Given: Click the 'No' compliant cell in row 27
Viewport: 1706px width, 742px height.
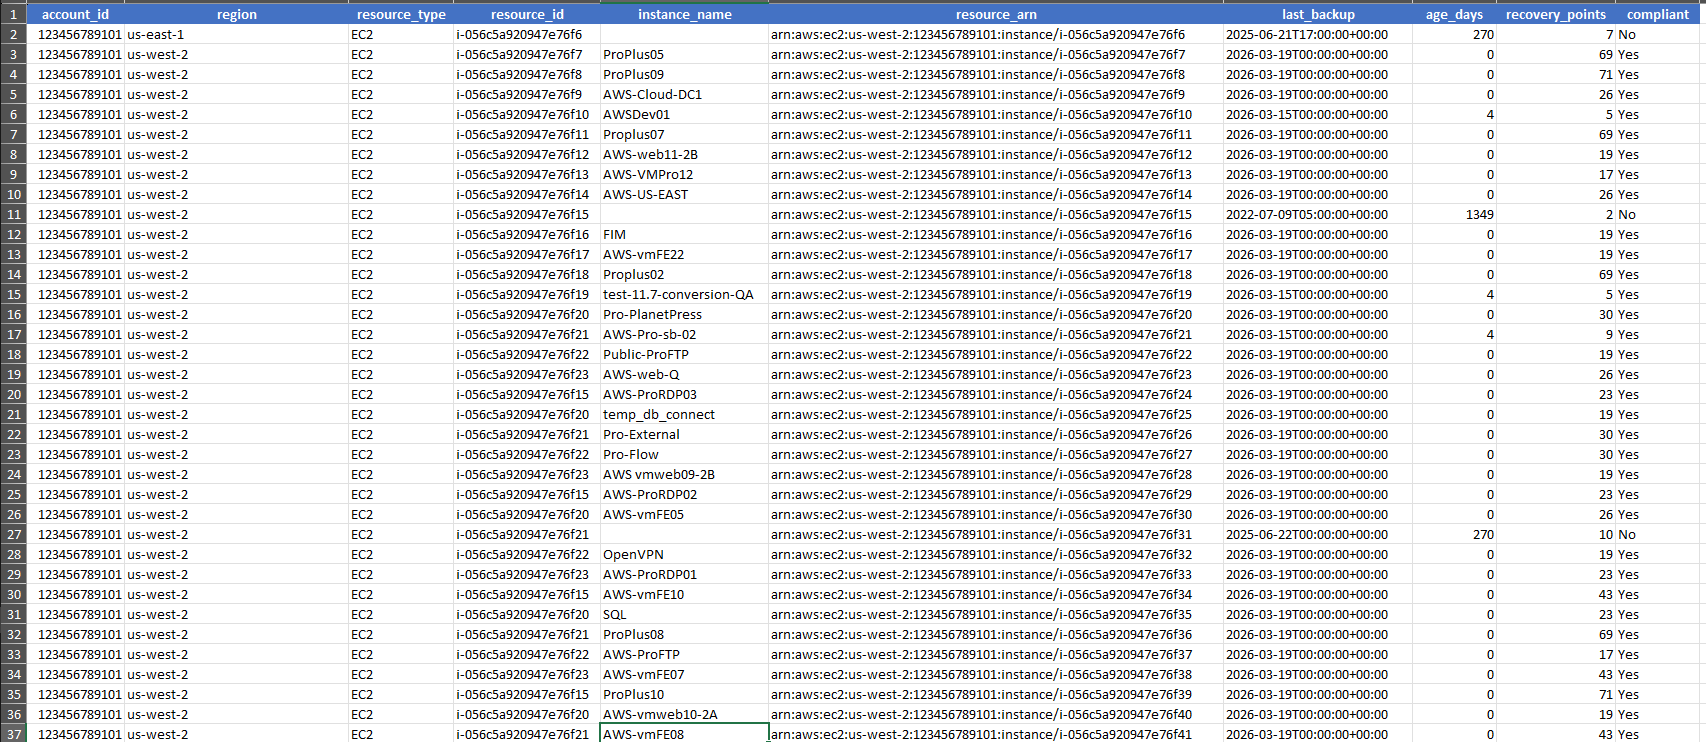Looking at the screenshot, I should pyautogui.click(x=1657, y=534).
